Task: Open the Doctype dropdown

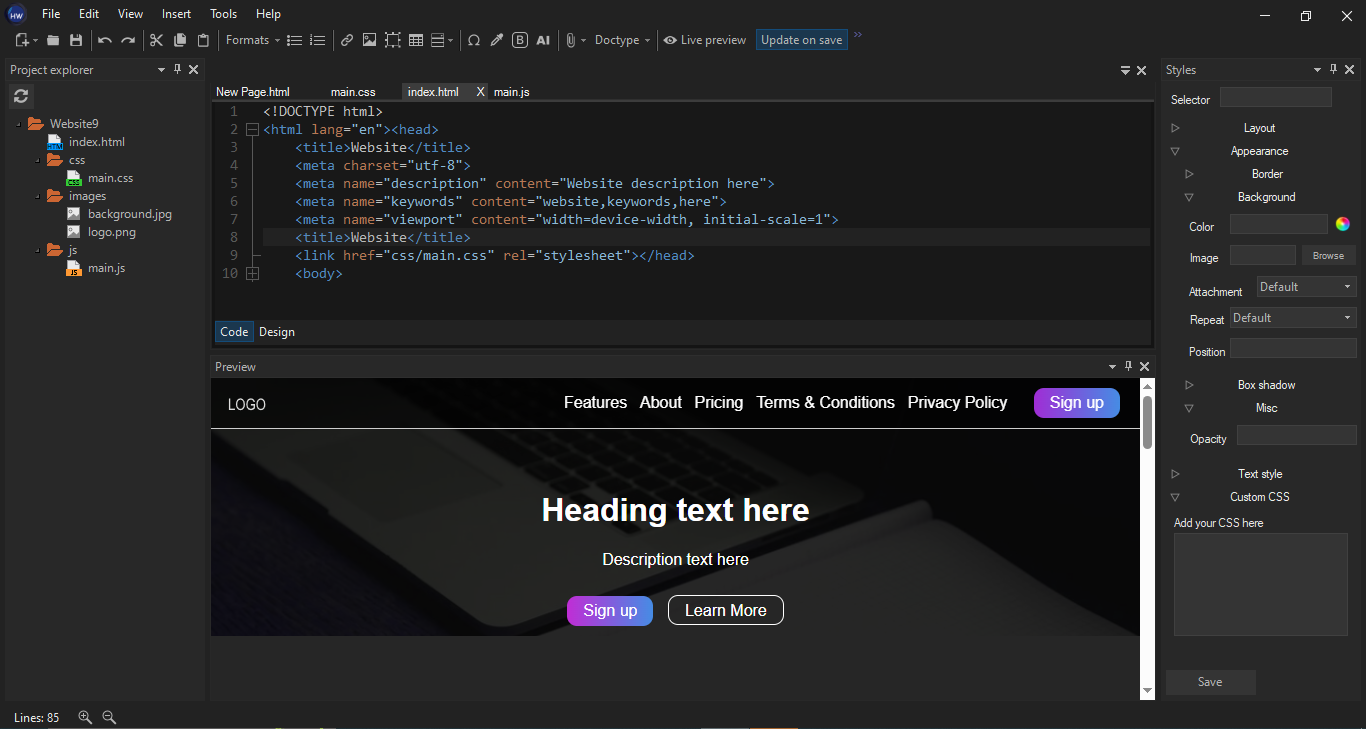Action: pyautogui.click(x=623, y=40)
